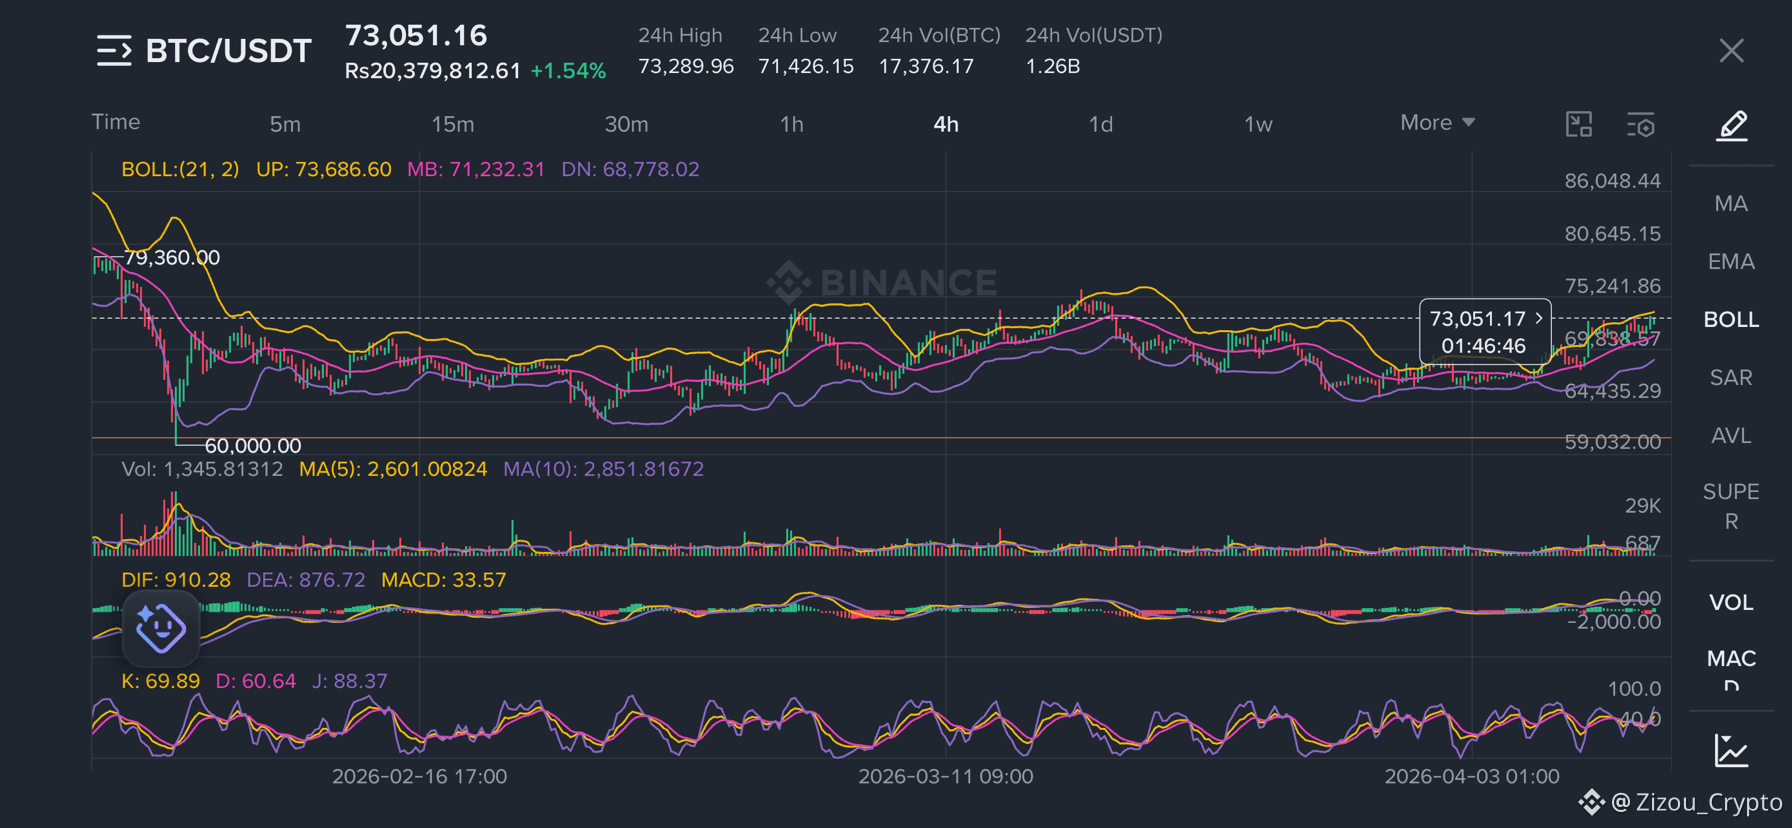Image resolution: width=1792 pixels, height=828 pixels.
Task: Toggle the BOLL indicator
Action: click(x=1731, y=320)
